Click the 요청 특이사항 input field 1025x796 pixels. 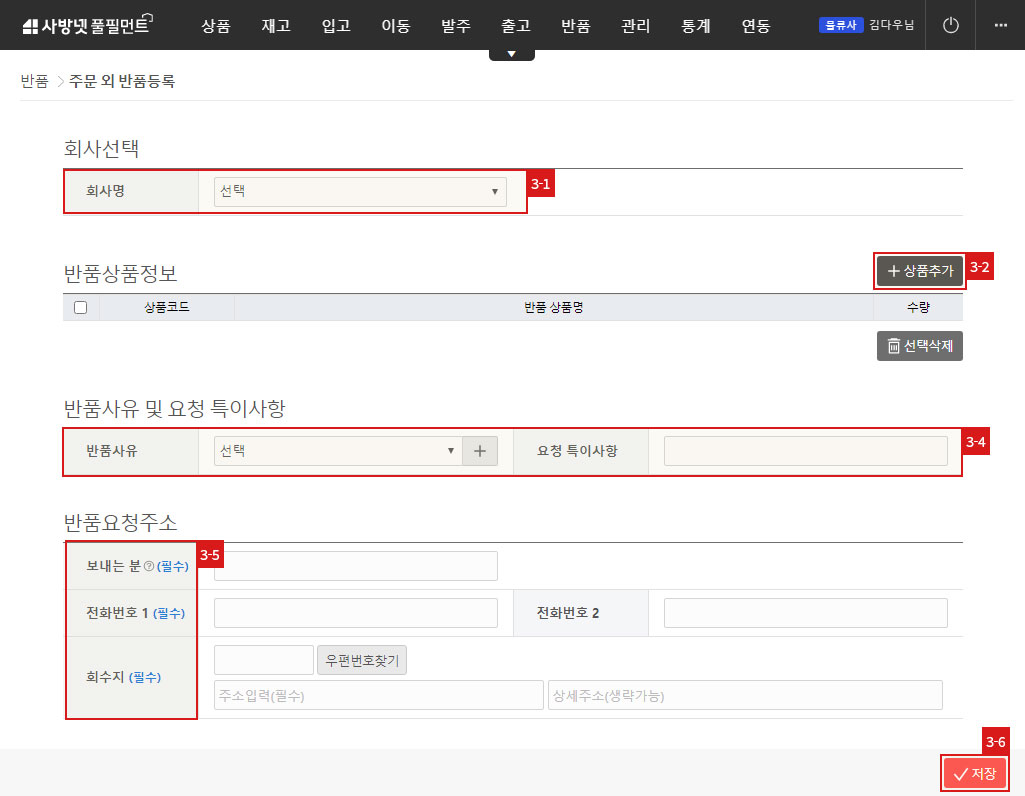[805, 451]
